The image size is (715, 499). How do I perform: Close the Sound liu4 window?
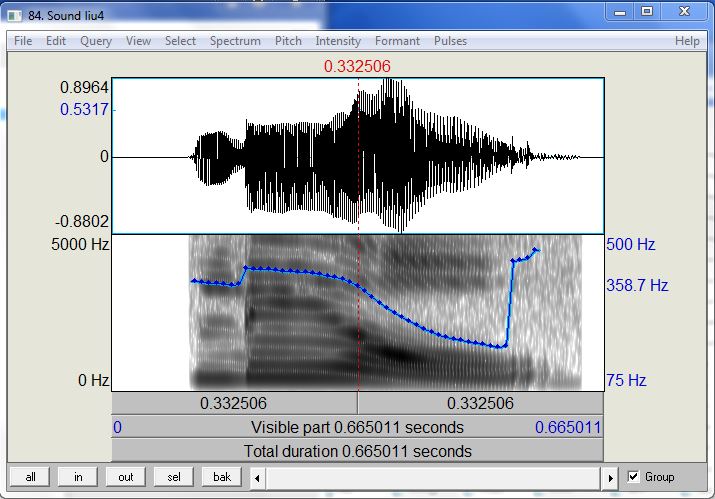coord(684,12)
